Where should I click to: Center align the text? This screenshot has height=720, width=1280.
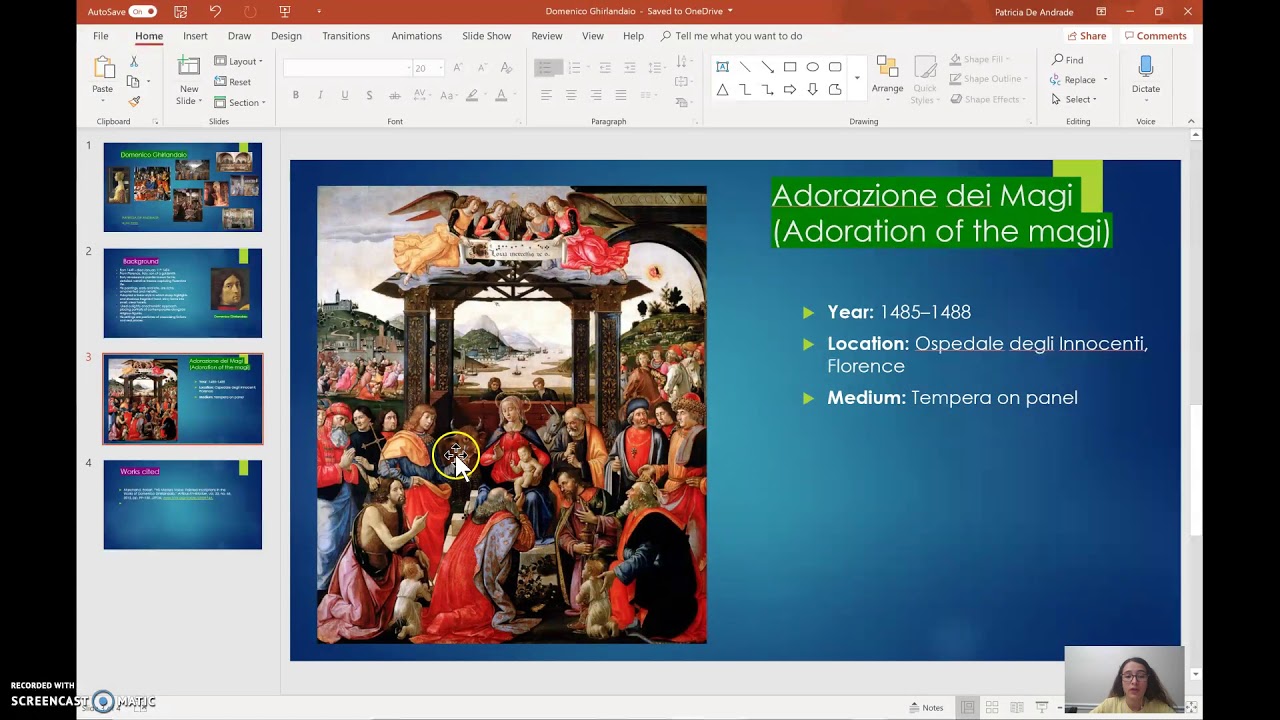coord(571,95)
